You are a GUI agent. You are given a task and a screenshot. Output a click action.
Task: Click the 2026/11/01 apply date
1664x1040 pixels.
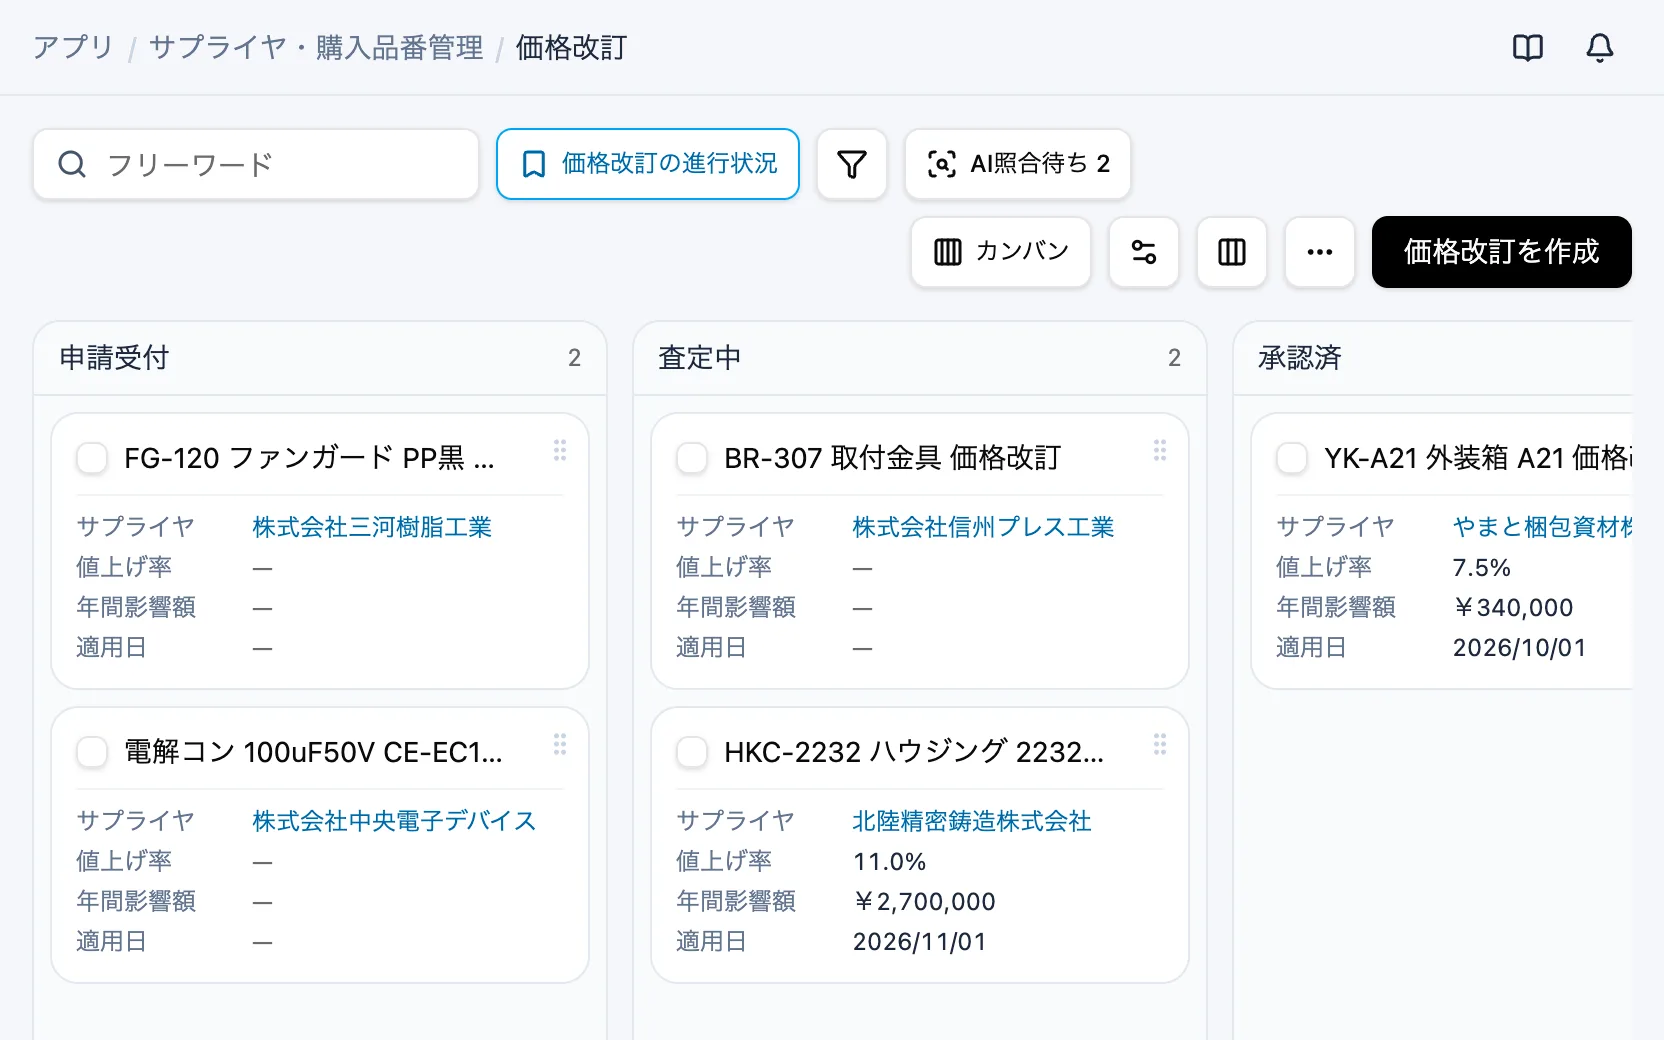coord(920,941)
